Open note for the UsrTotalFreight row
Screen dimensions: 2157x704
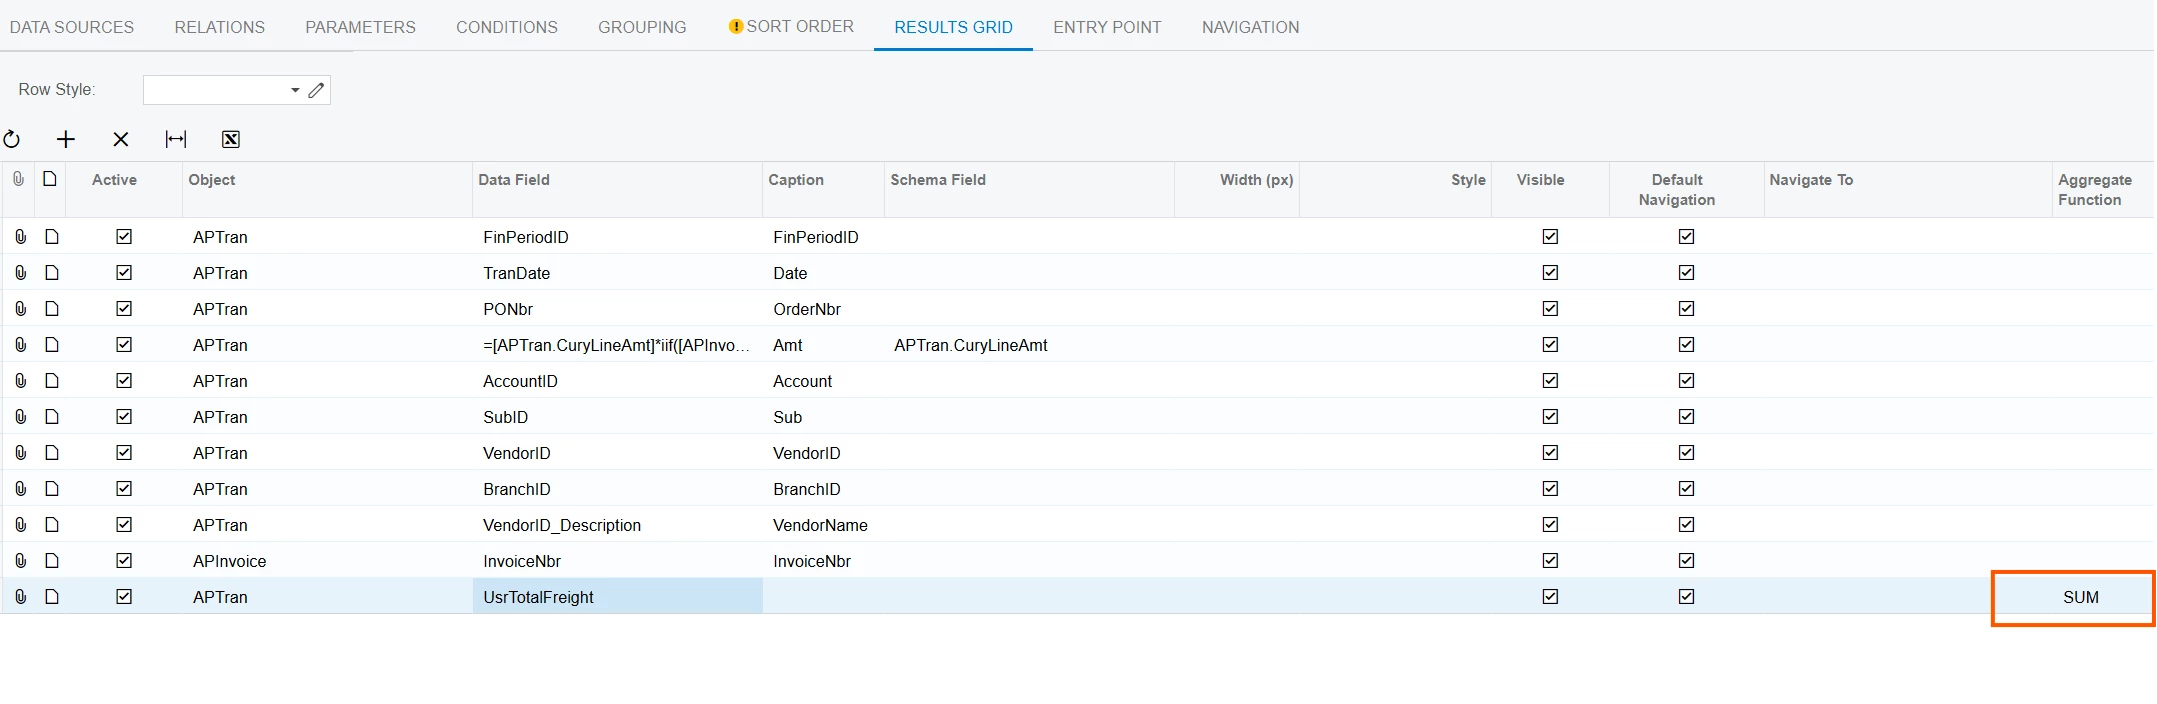pos(52,597)
